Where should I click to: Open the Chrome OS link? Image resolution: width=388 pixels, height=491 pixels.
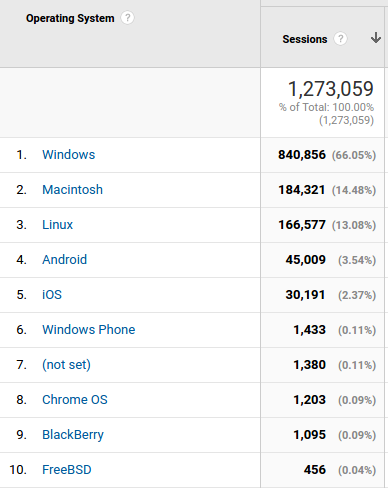click(75, 400)
